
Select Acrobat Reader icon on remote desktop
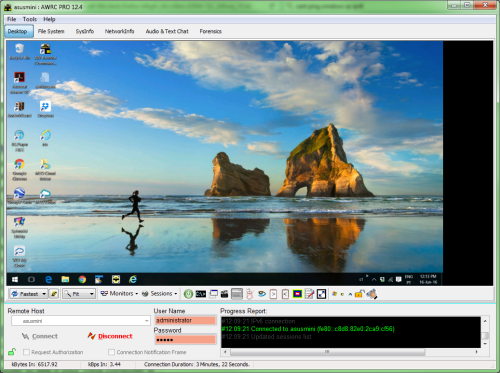19,82
